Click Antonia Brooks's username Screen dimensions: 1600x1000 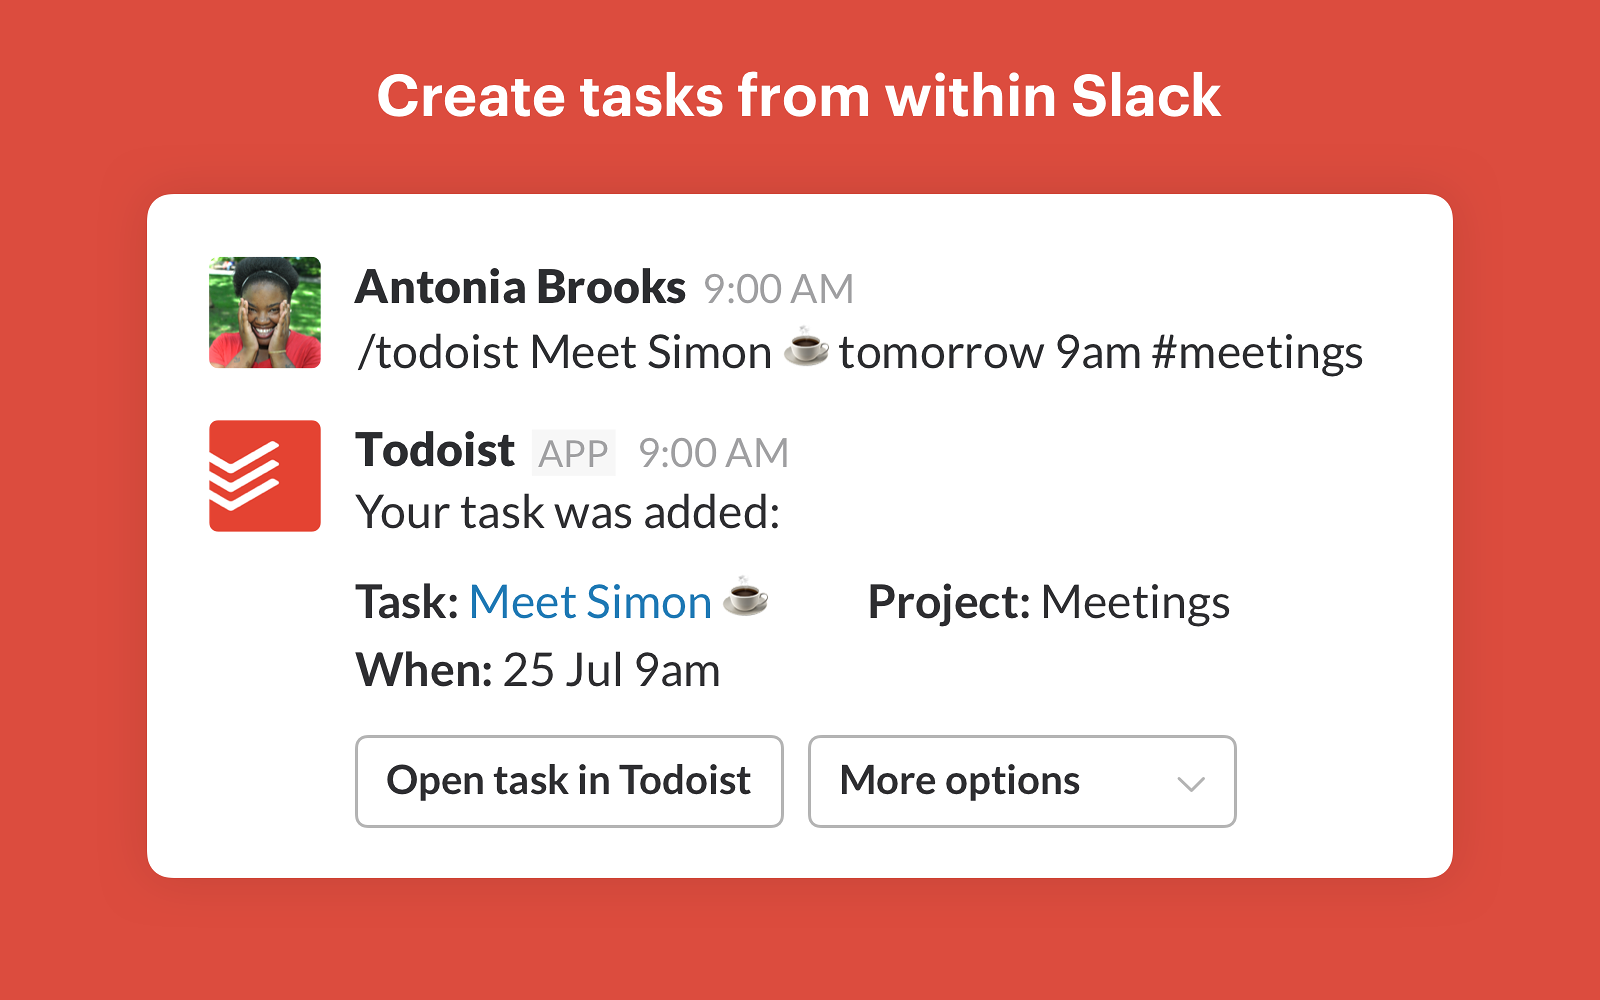coord(520,287)
